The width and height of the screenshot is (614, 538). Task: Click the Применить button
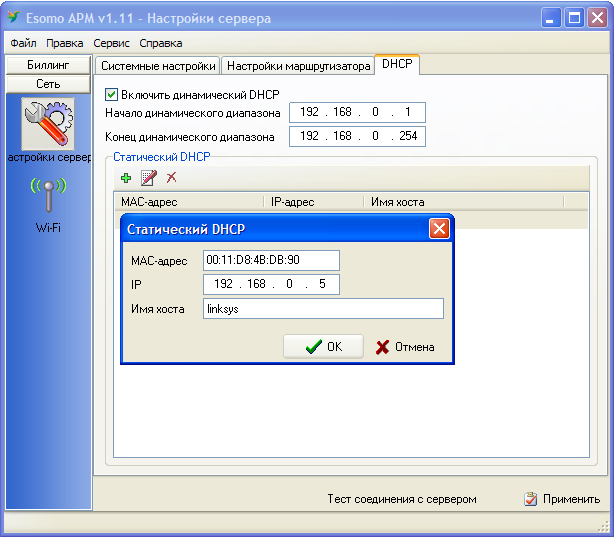click(562, 499)
